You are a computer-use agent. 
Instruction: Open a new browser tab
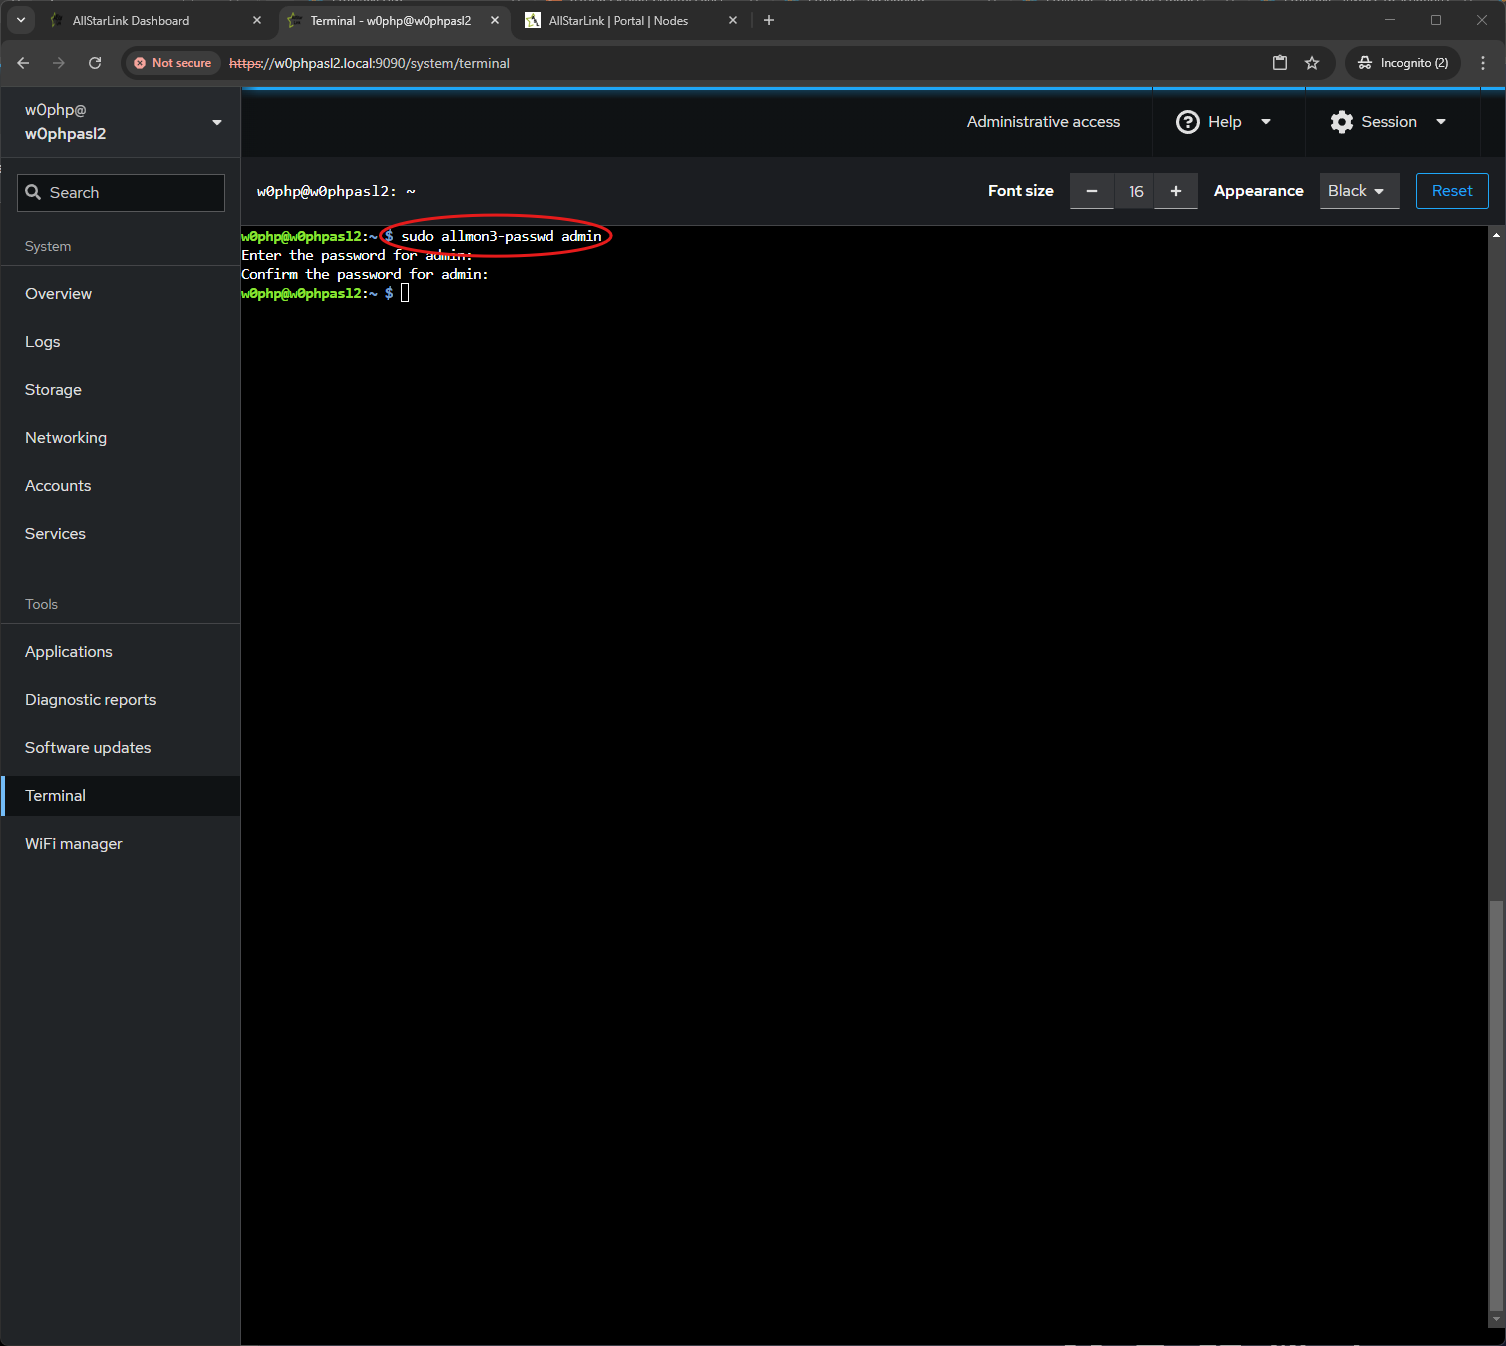click(x=769, y=20)
